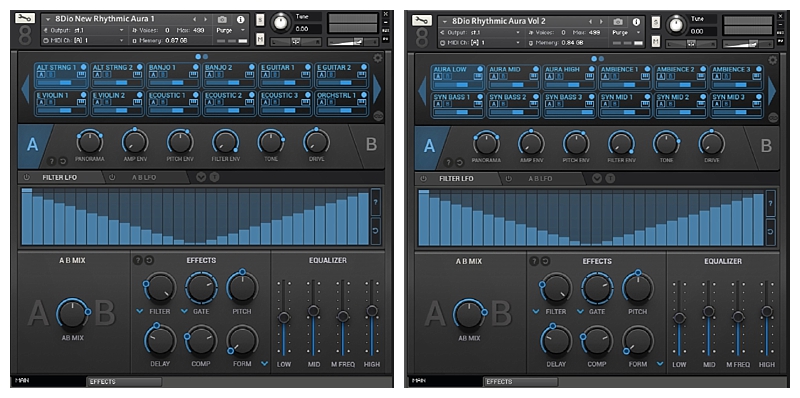The image size is (800, 398).
Task: Select the AMBIENCE 3 preset slot
Action: pyautogui.click(x=737, y=77)
